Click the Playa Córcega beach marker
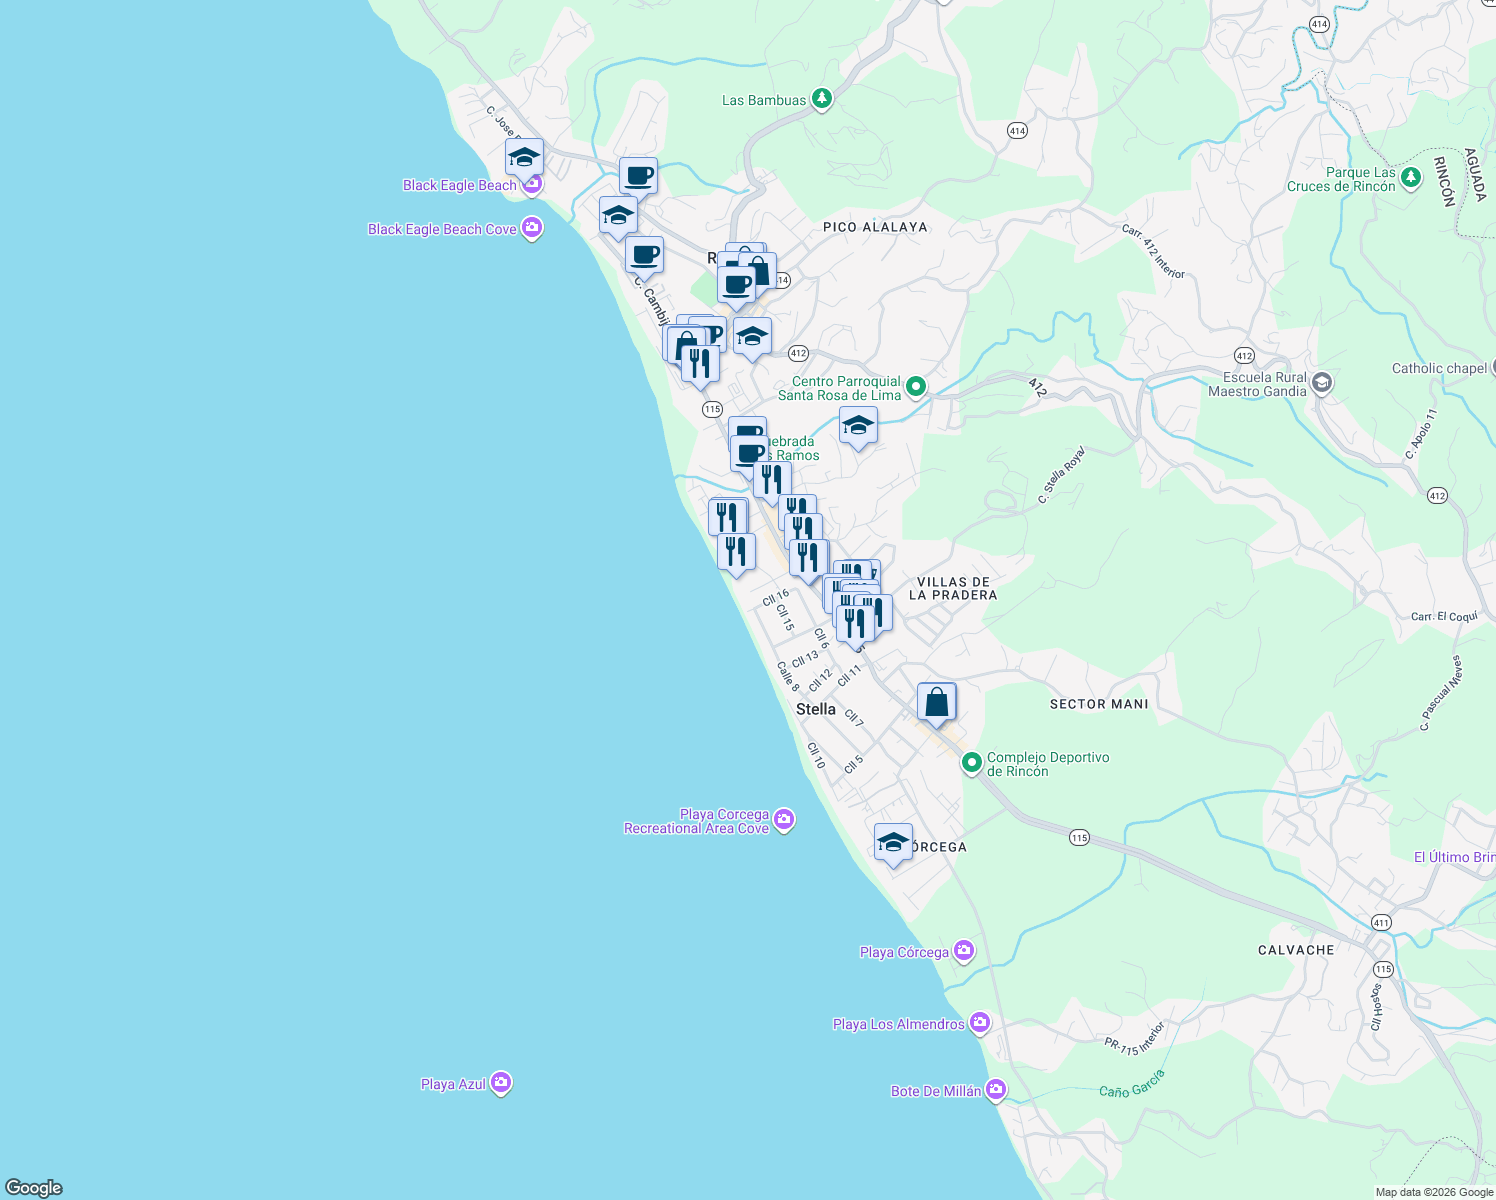The image size is (1496, 1200). (962, 951)
